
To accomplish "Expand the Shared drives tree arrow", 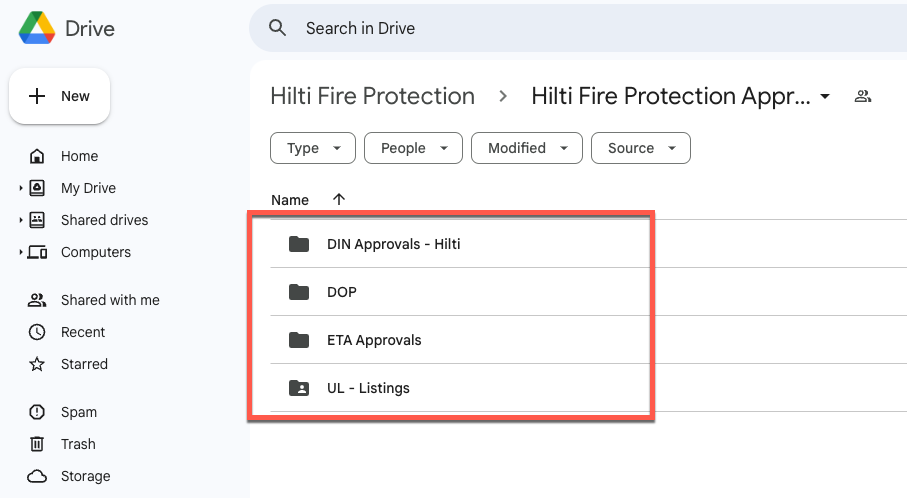I will pyautogui.click(x=21, y=220).
